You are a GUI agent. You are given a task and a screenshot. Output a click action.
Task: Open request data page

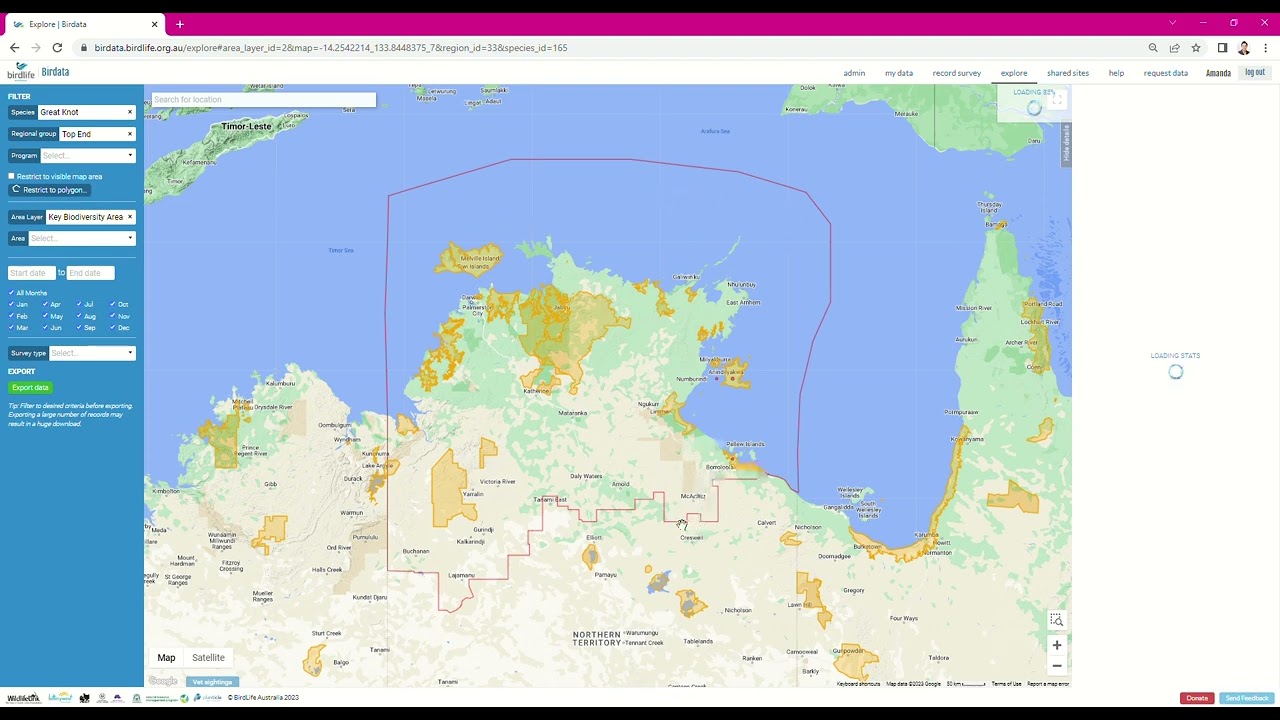[x=1166, y=73]
